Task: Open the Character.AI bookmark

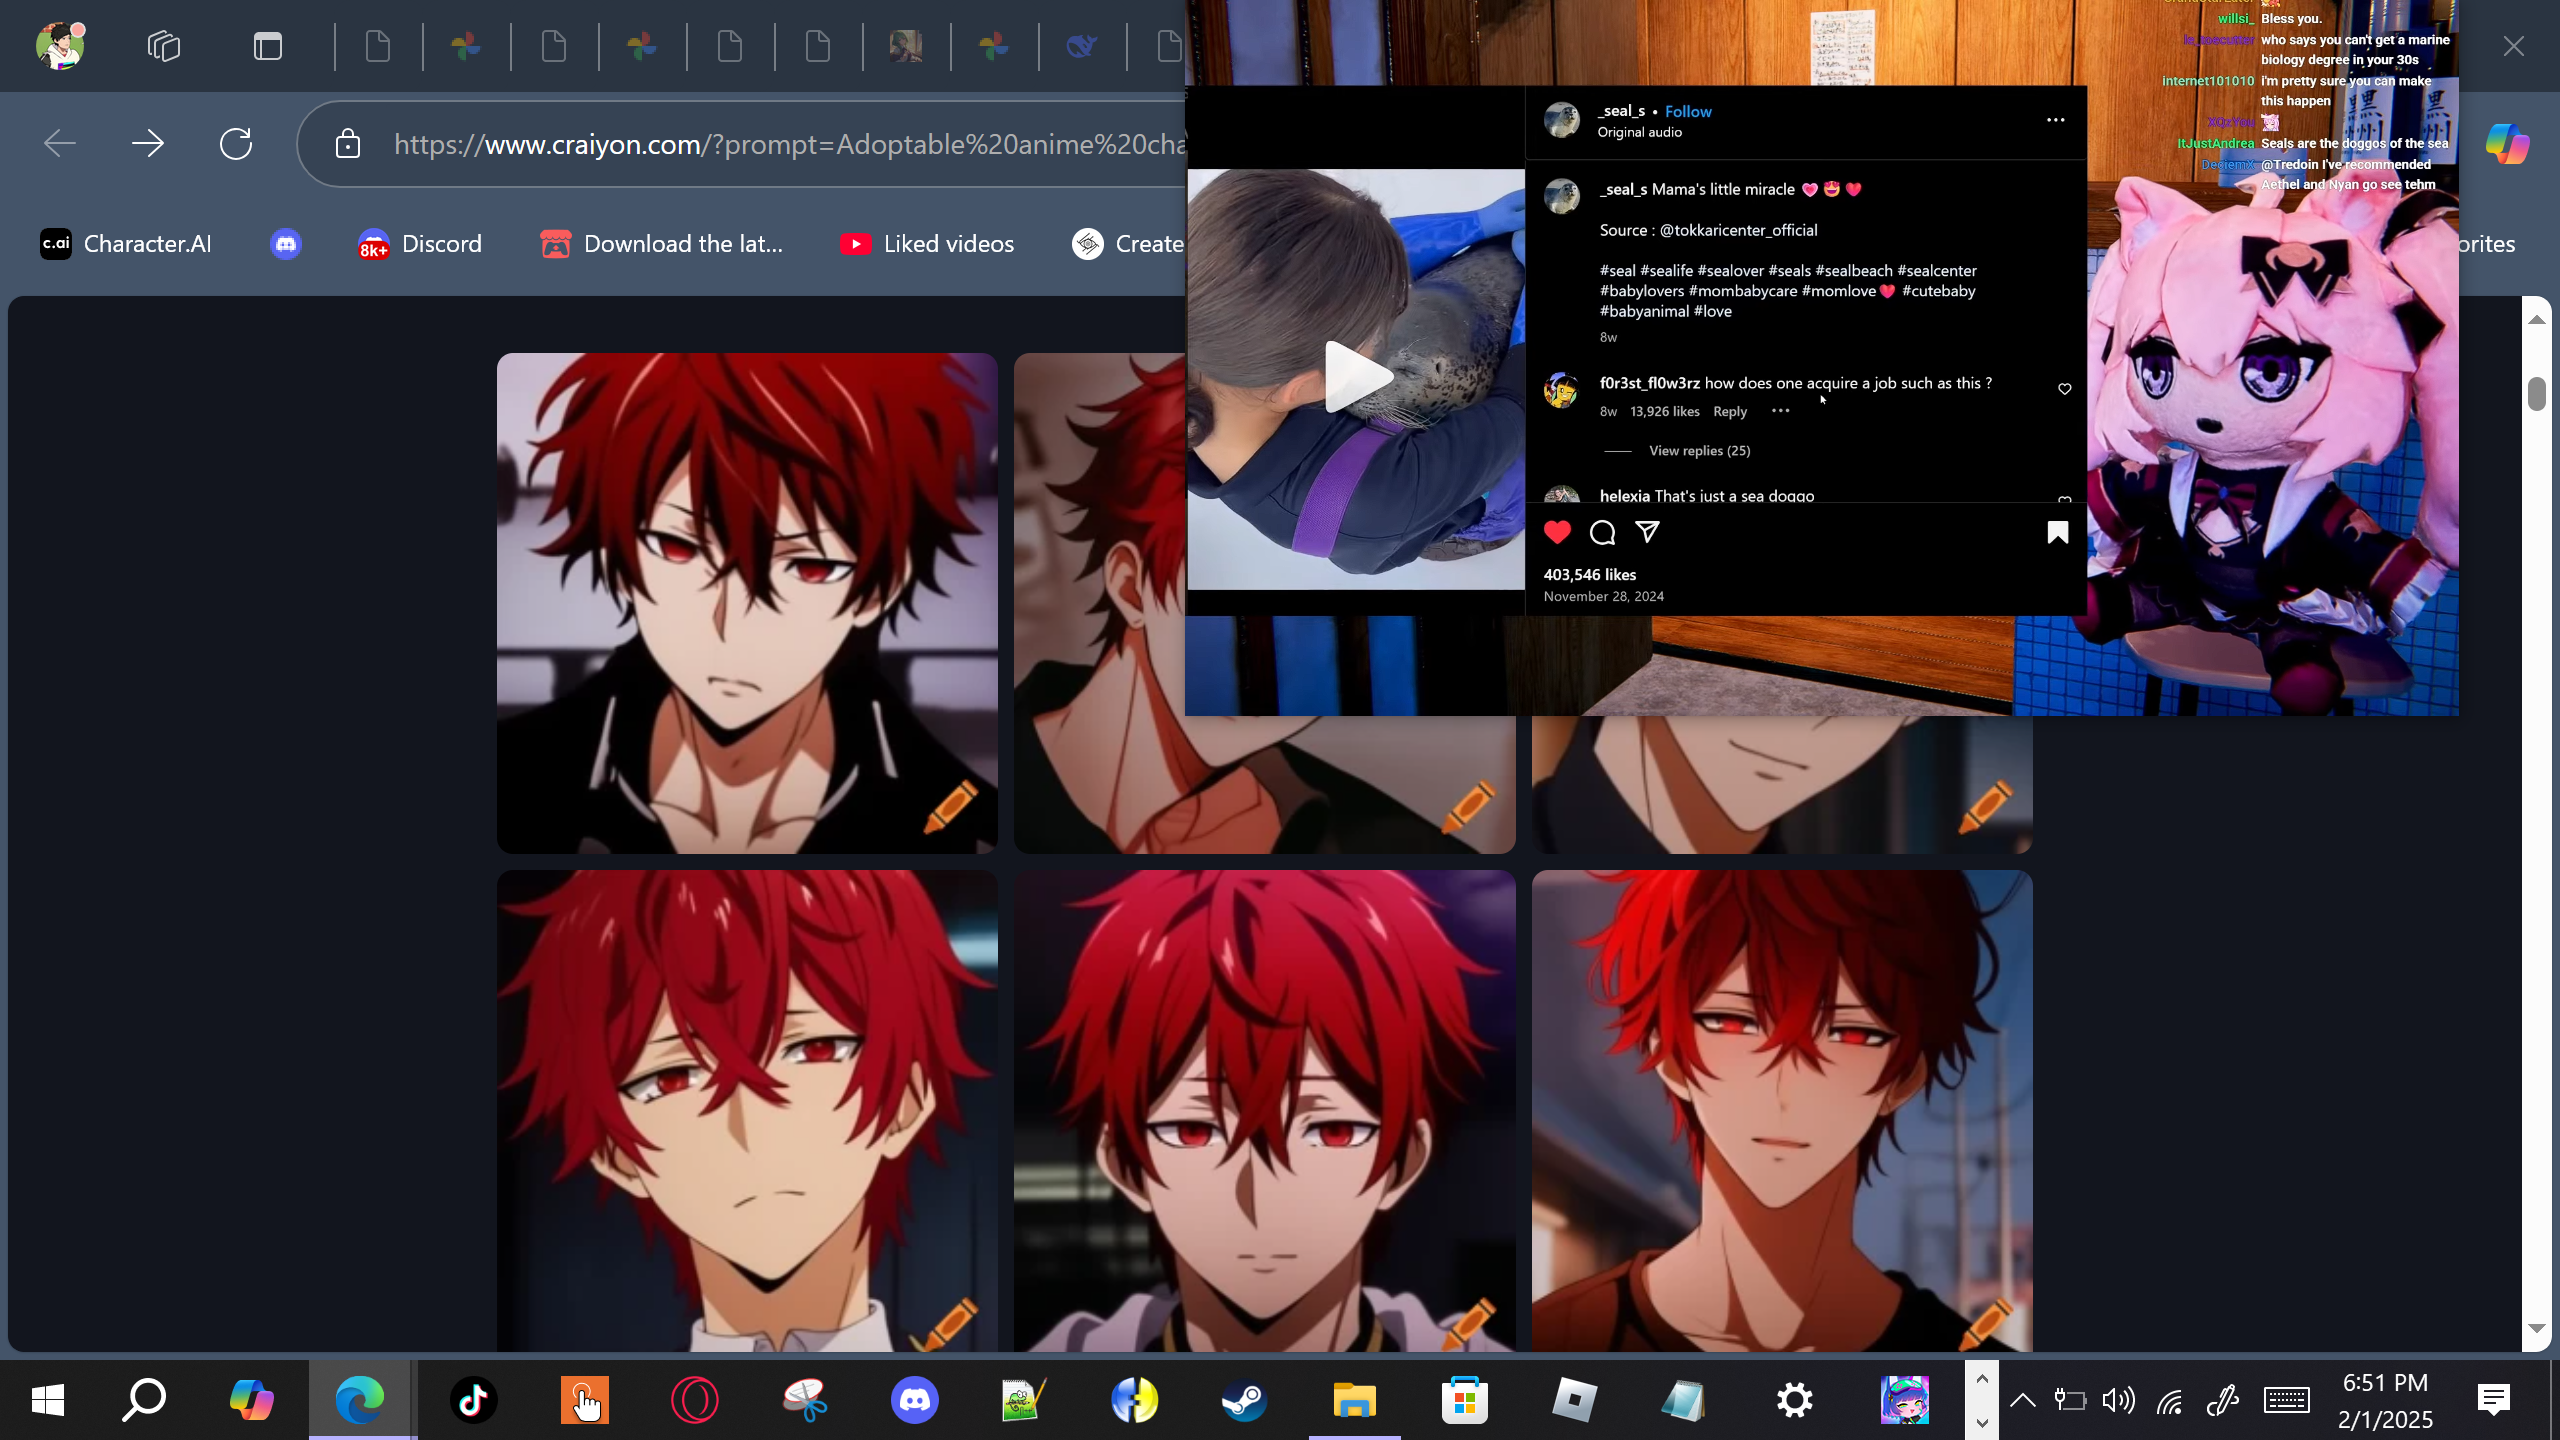Action: (126, 244)
